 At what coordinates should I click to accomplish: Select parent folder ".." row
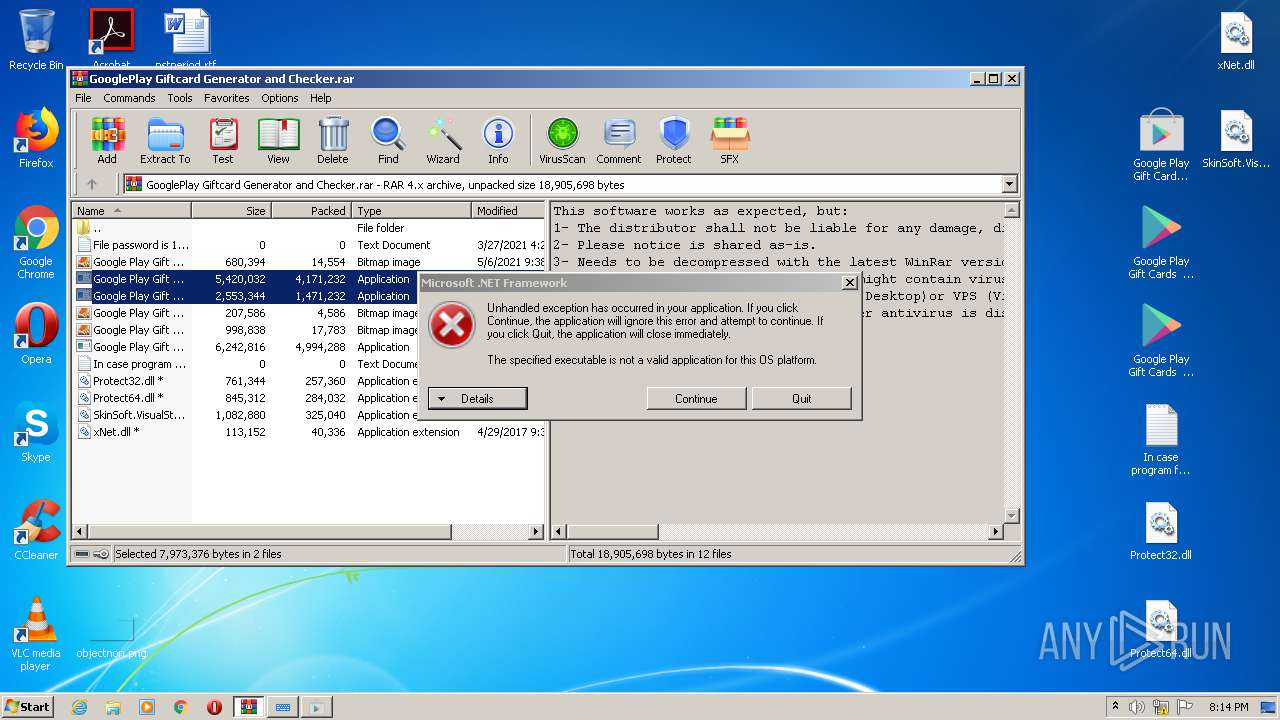pos(309,228)
